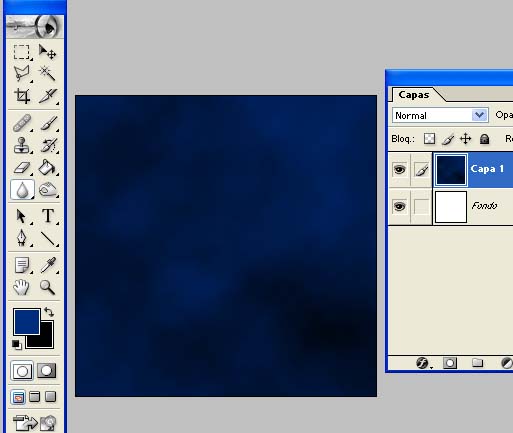This screenshot has width=513, height=433.
Task: Hide the Capa 1 layer
Action: click(x=399, y=170)
